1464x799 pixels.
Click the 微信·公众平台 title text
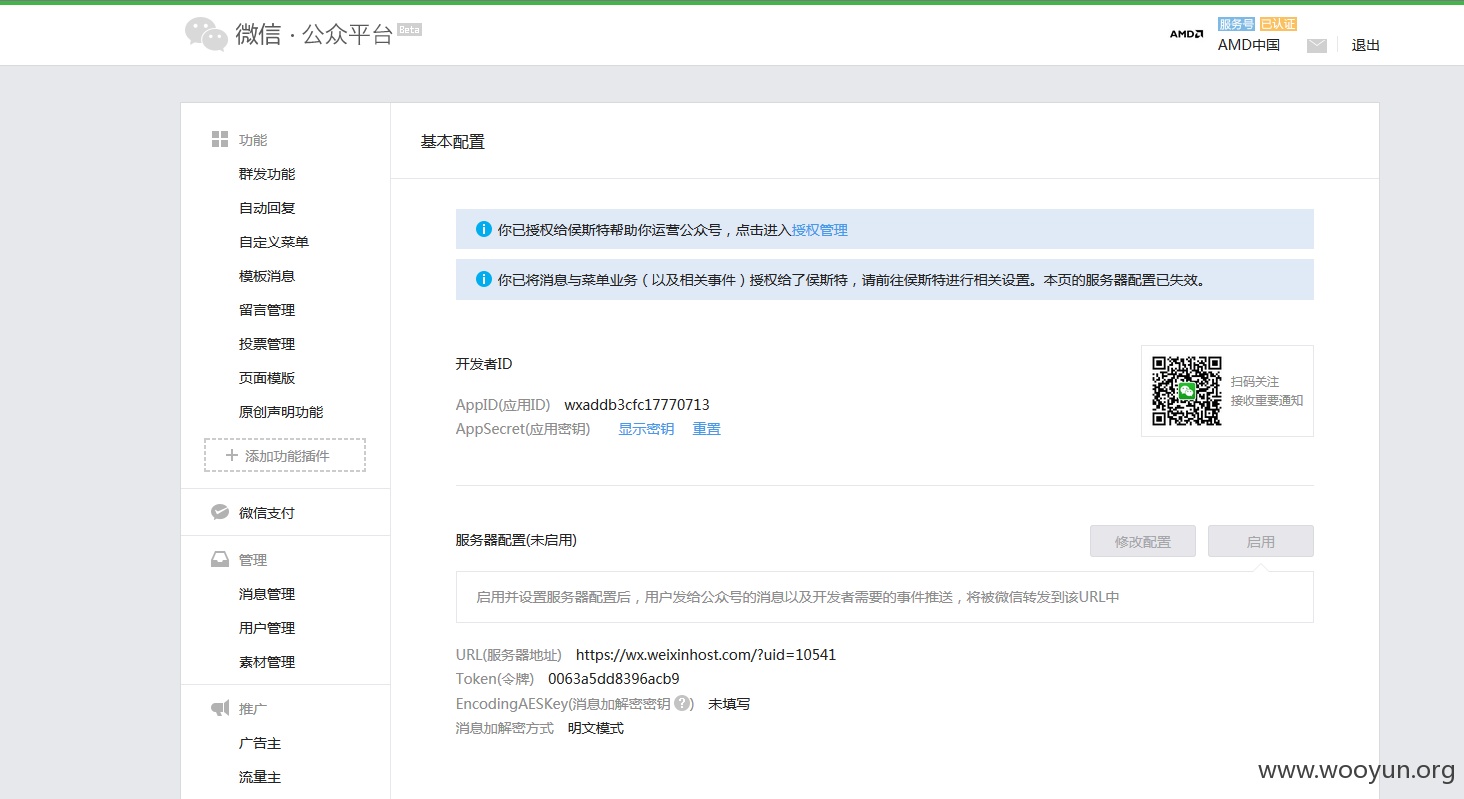click(314, 35)
